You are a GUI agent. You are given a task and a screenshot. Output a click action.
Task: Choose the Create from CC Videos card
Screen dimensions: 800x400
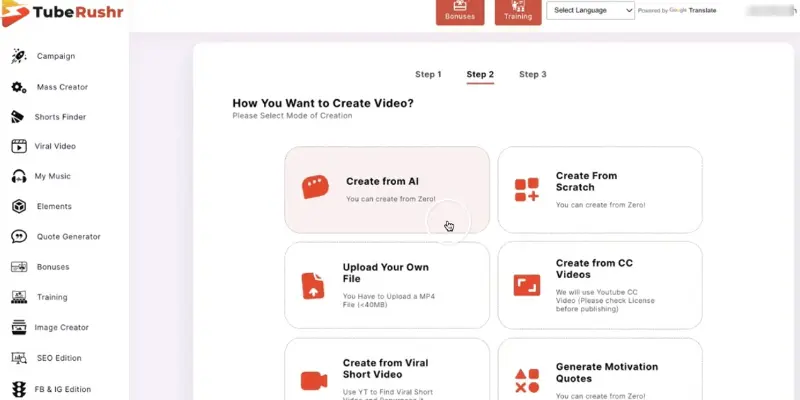[x=600, y=285]
